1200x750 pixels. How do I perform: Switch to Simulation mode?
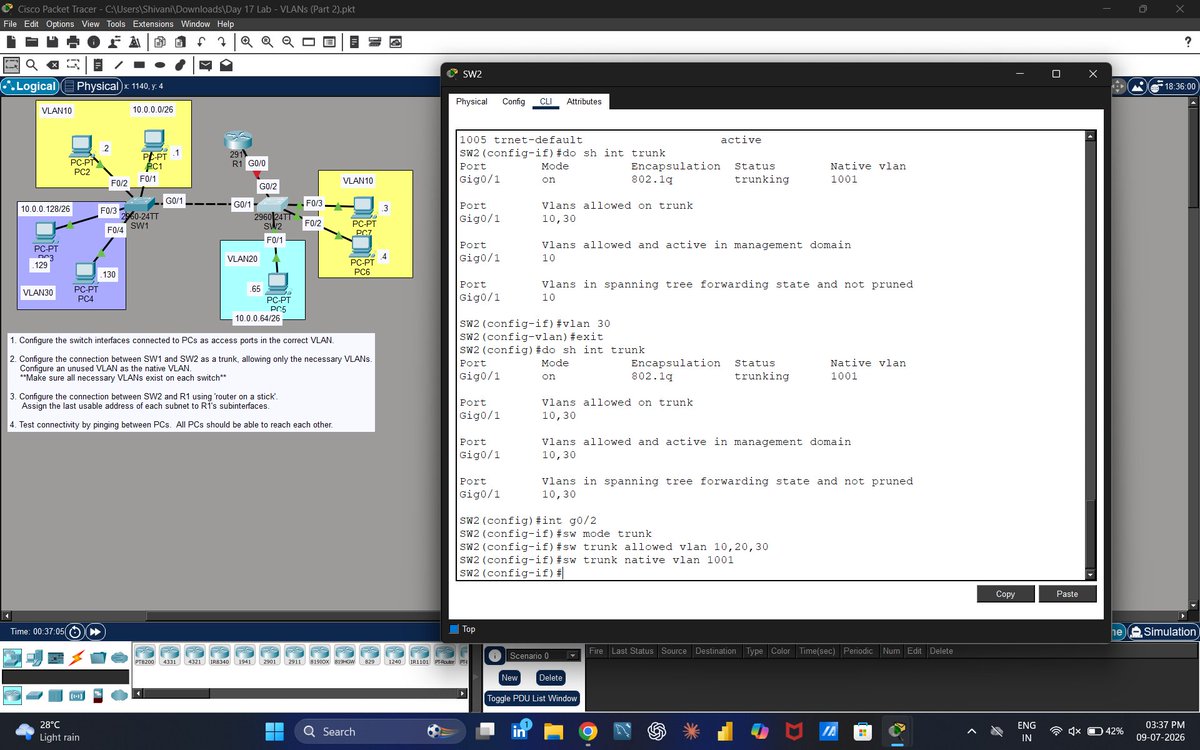tap(1161, 632)
